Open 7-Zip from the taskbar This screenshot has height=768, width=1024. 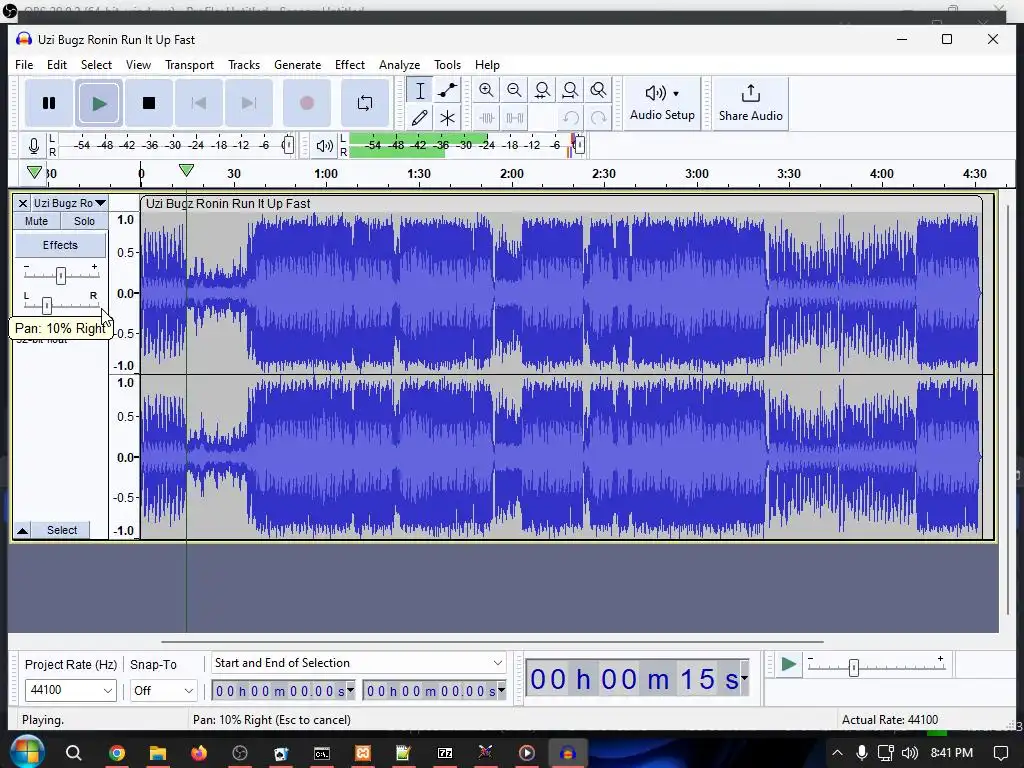445,753
